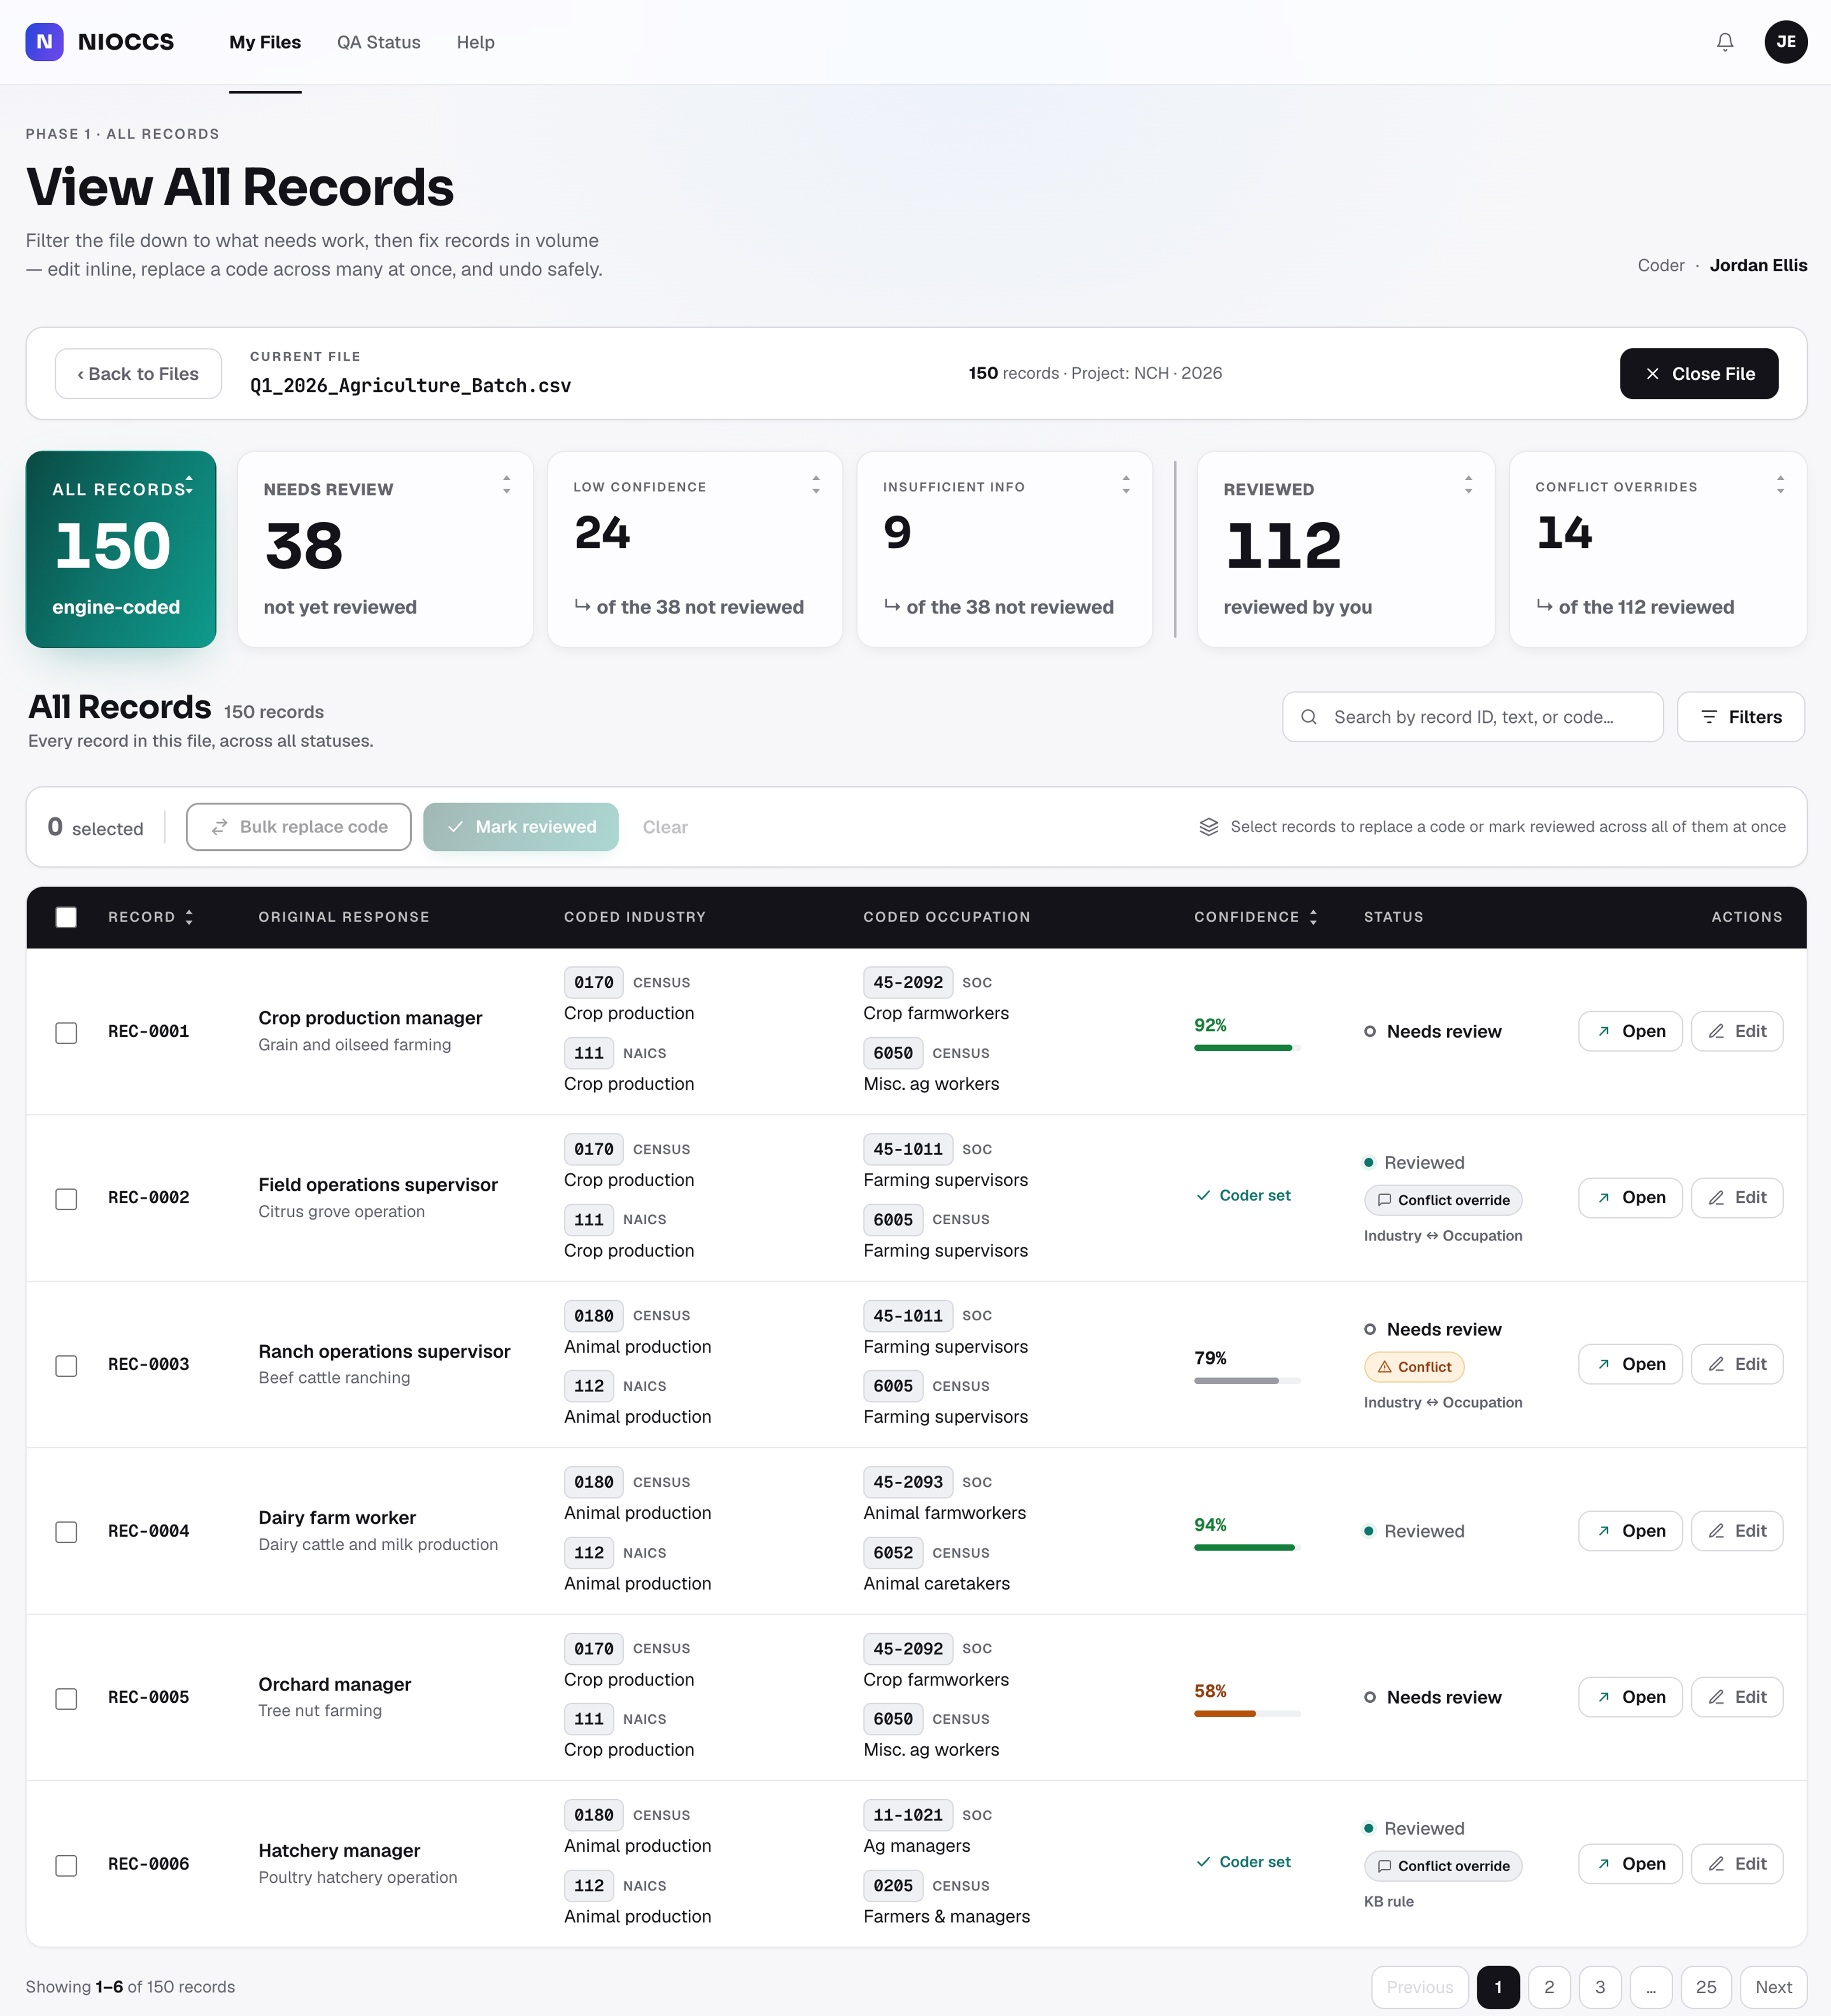Open record REC-0002
The height and width of the screenshot is (2016, 1831).
[1630, 1198]
